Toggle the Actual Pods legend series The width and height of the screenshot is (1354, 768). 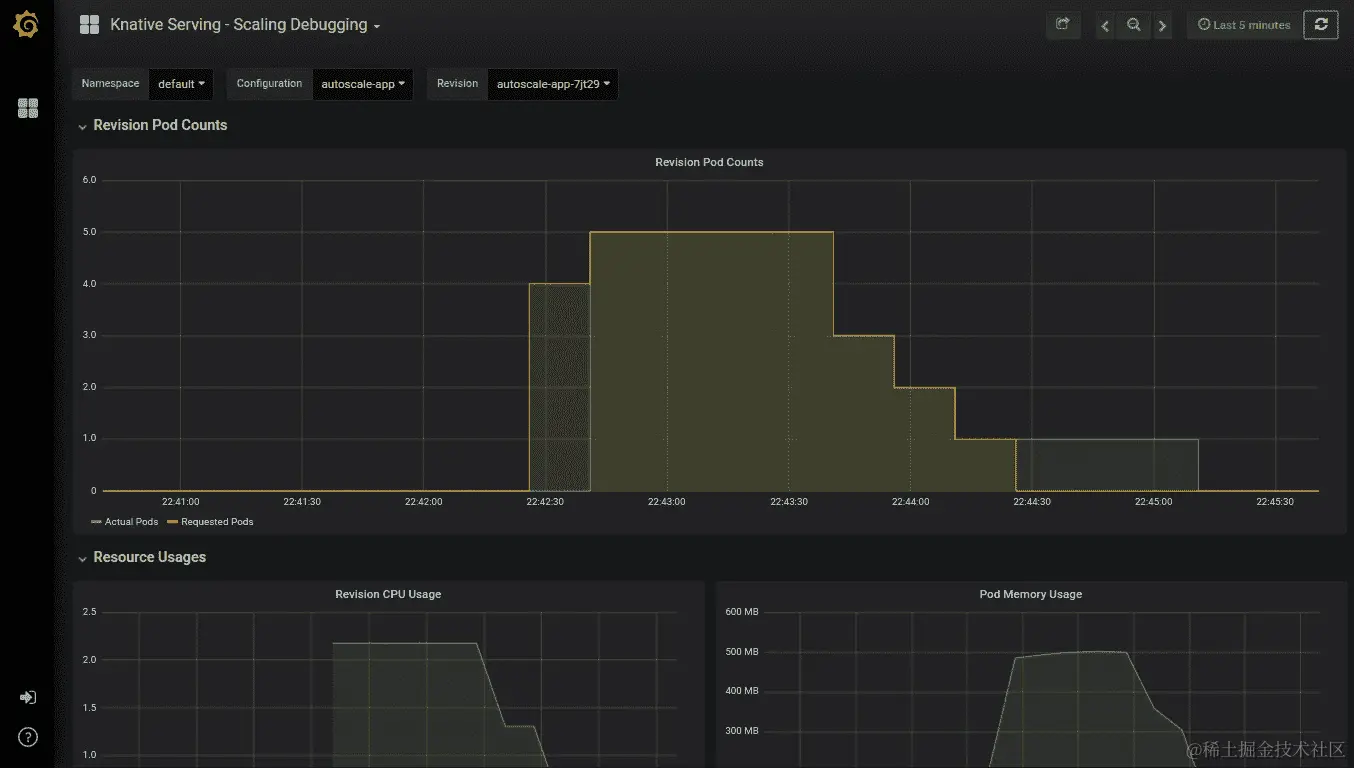[125, 522]
